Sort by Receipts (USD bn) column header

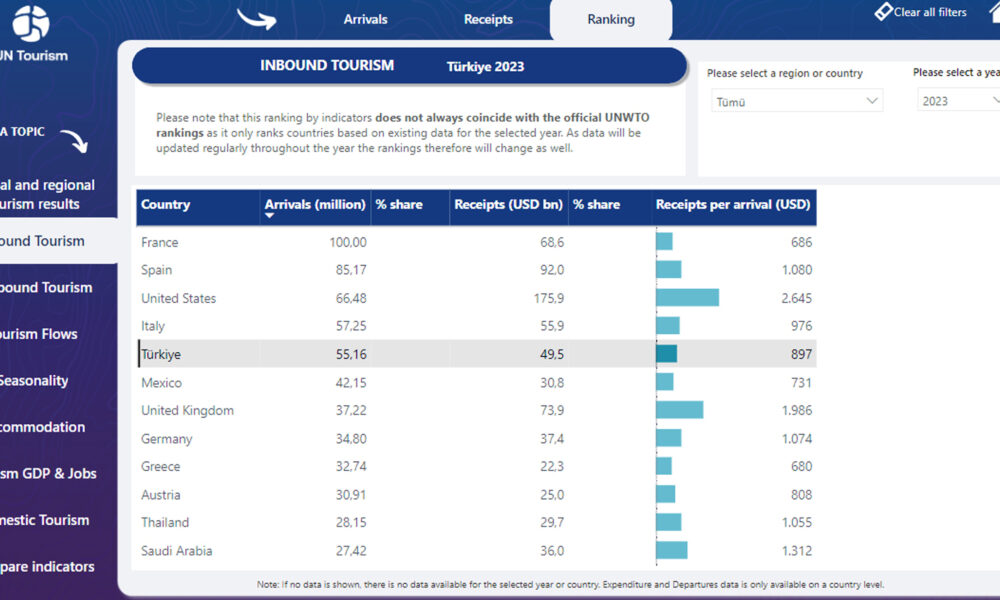click(508, 204)
